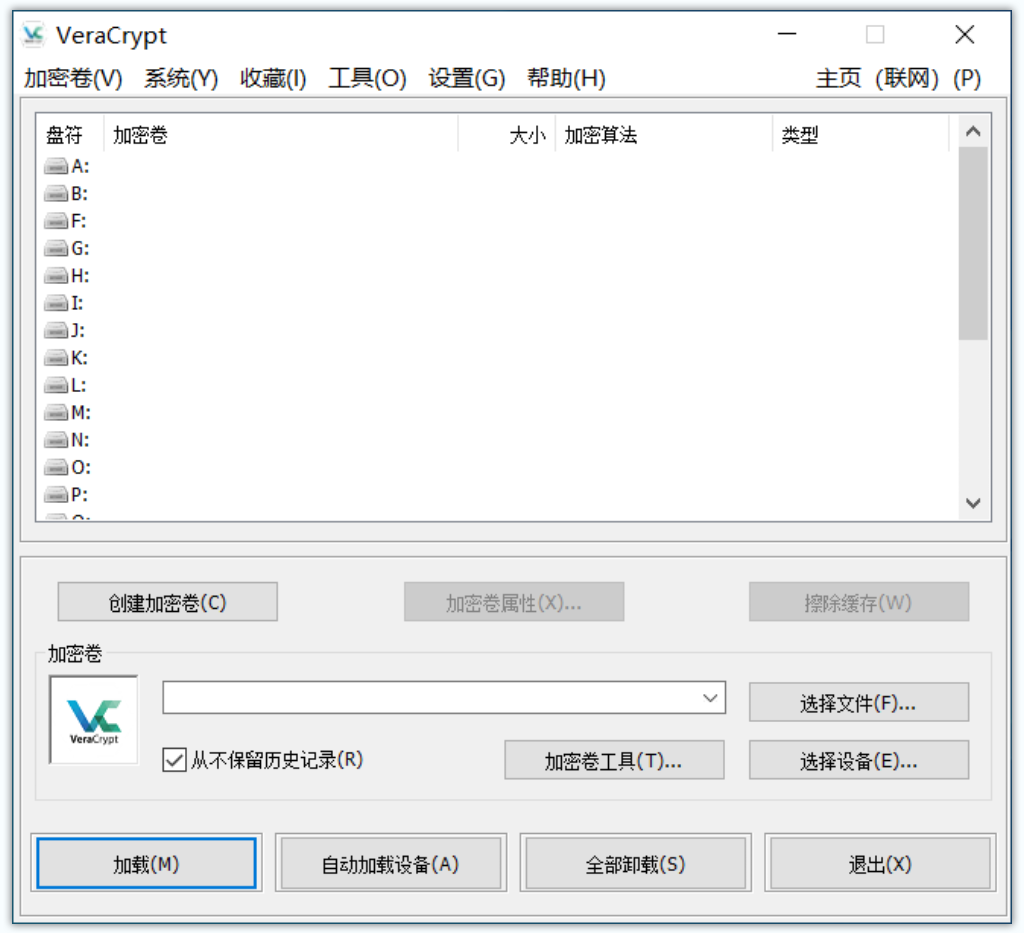
Task: Click scroll up arrow of drive list
Action: coord(973,132)
